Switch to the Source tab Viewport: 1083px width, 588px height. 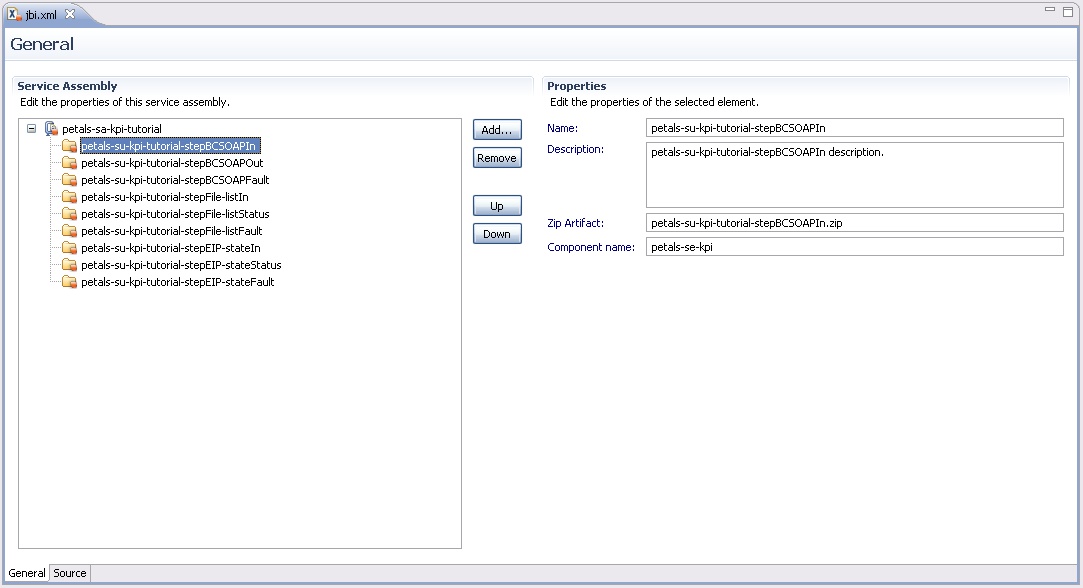[70, 573]
